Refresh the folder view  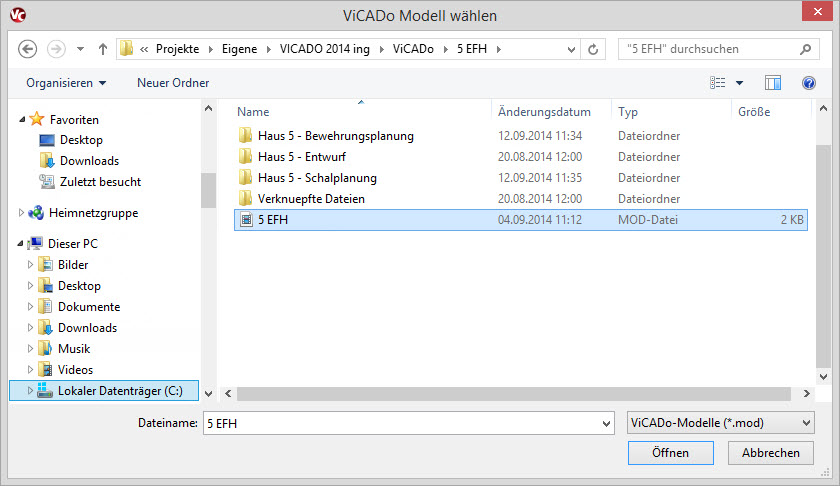click(x=593, y=49)
